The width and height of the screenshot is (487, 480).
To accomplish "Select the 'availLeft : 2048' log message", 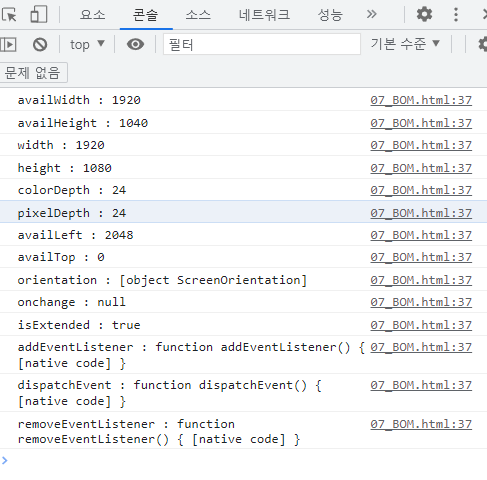I will click(x=75, y=235).
